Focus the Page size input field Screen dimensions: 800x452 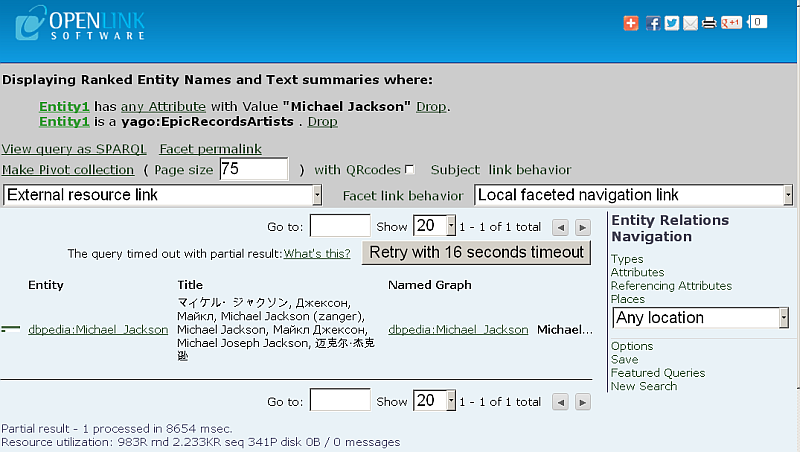254,169
